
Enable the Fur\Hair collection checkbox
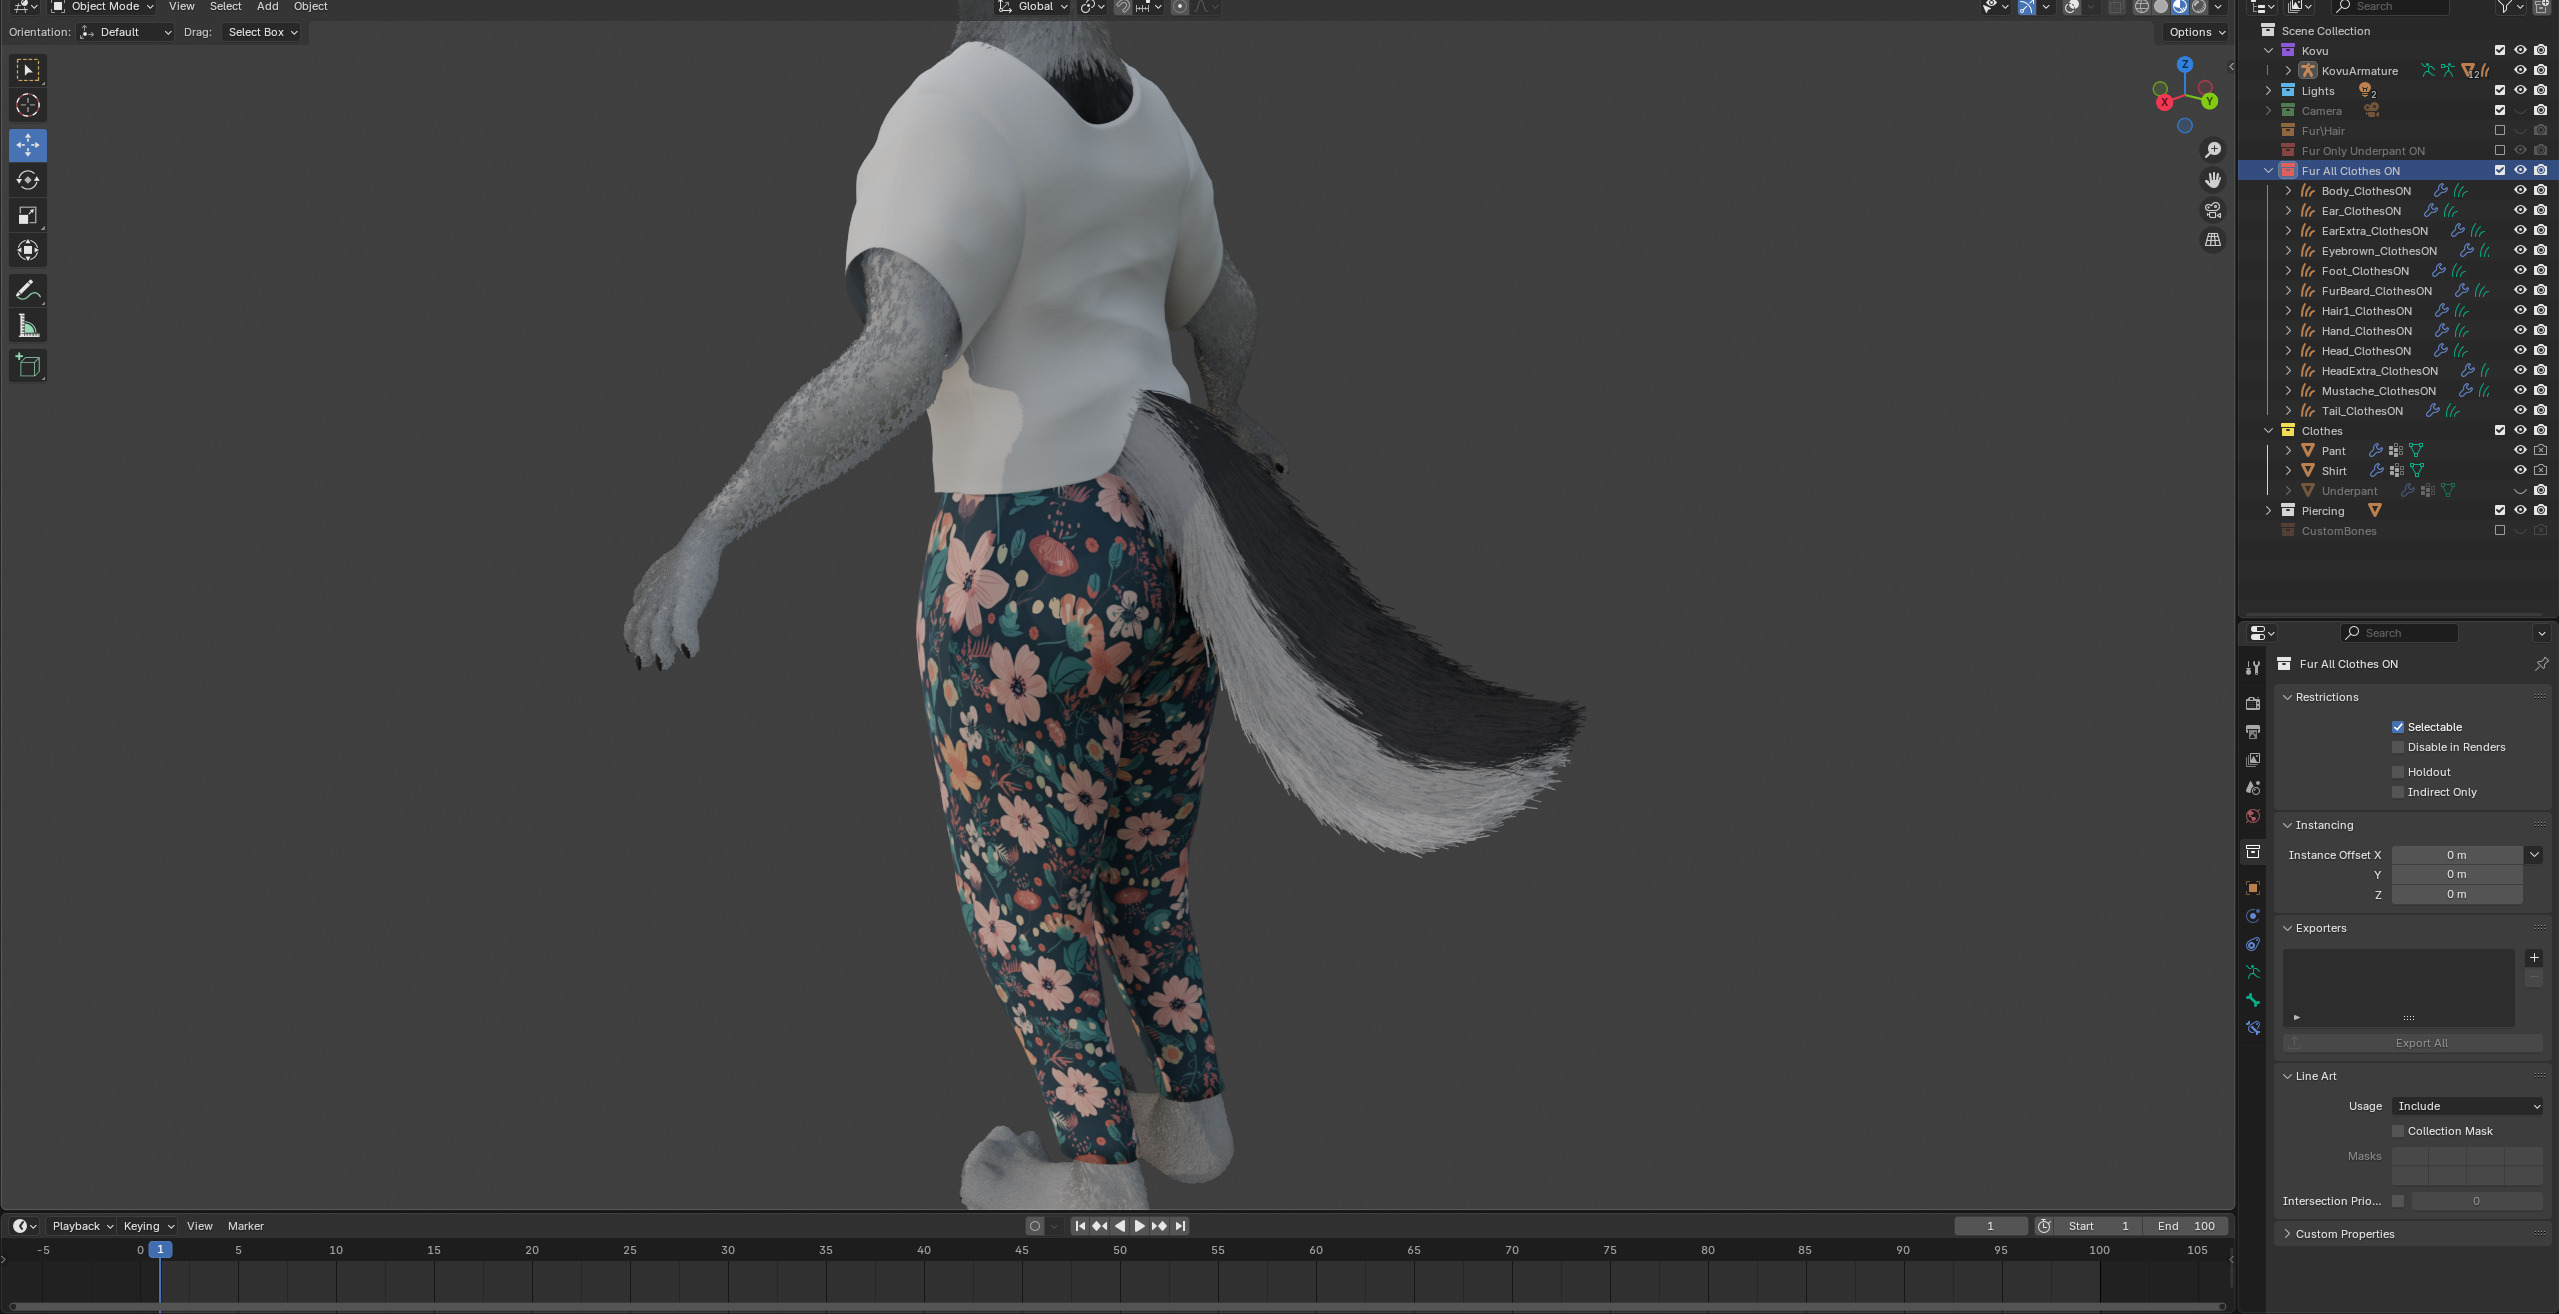tap(2499, 131)
